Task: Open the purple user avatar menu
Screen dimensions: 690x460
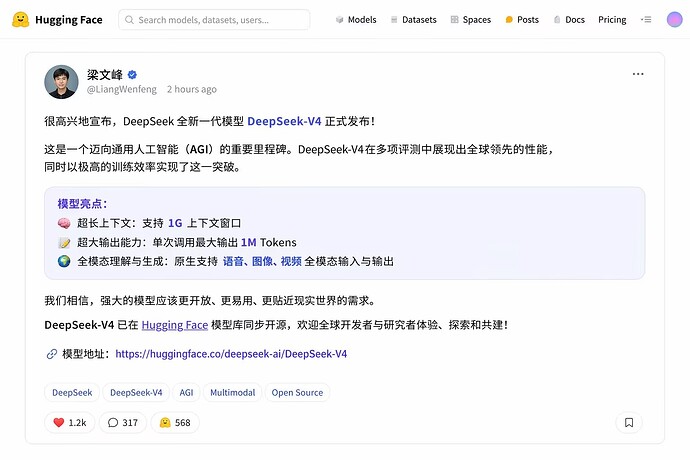Action: pos(675,19)
